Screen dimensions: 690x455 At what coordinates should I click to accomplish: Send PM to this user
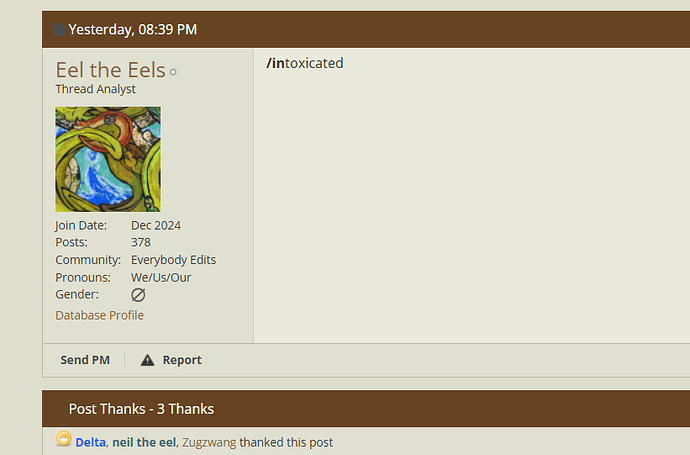[85, 360]
